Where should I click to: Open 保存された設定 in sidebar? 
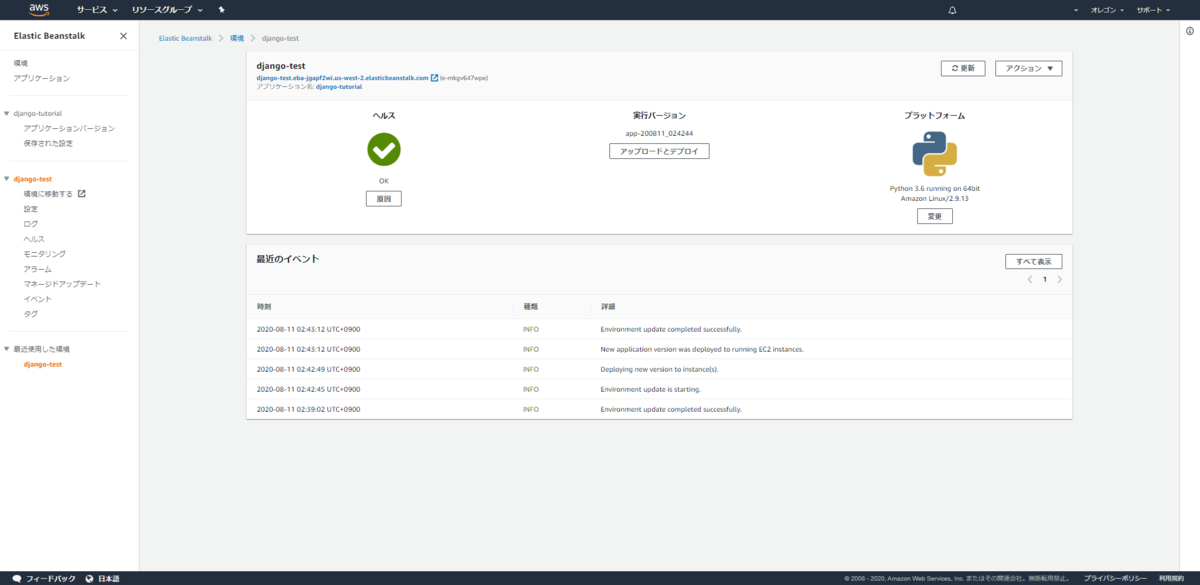coord(48,143)
